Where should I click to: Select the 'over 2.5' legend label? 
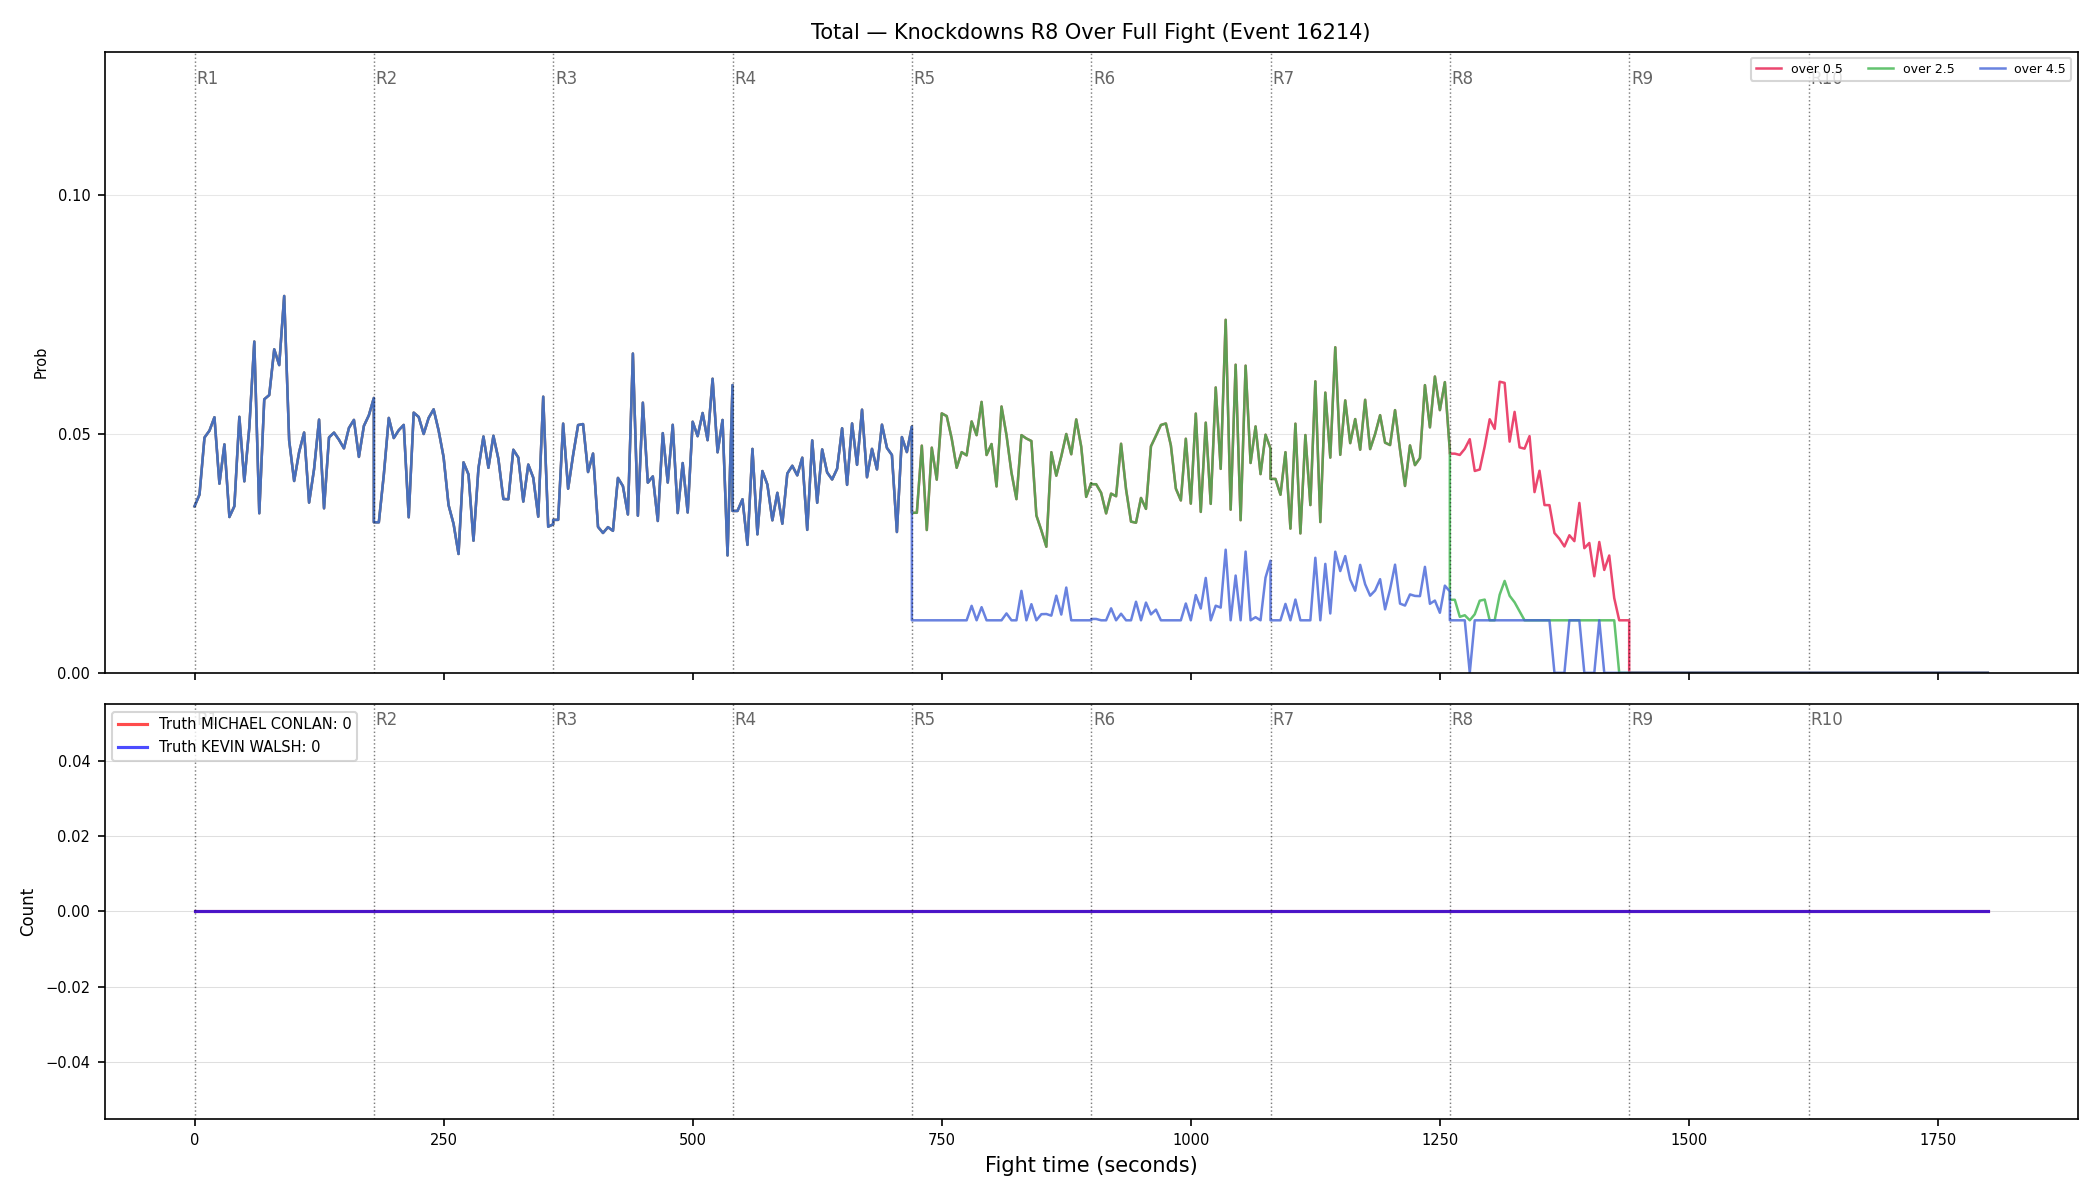pyautogui.click(x=1928, y=69)
